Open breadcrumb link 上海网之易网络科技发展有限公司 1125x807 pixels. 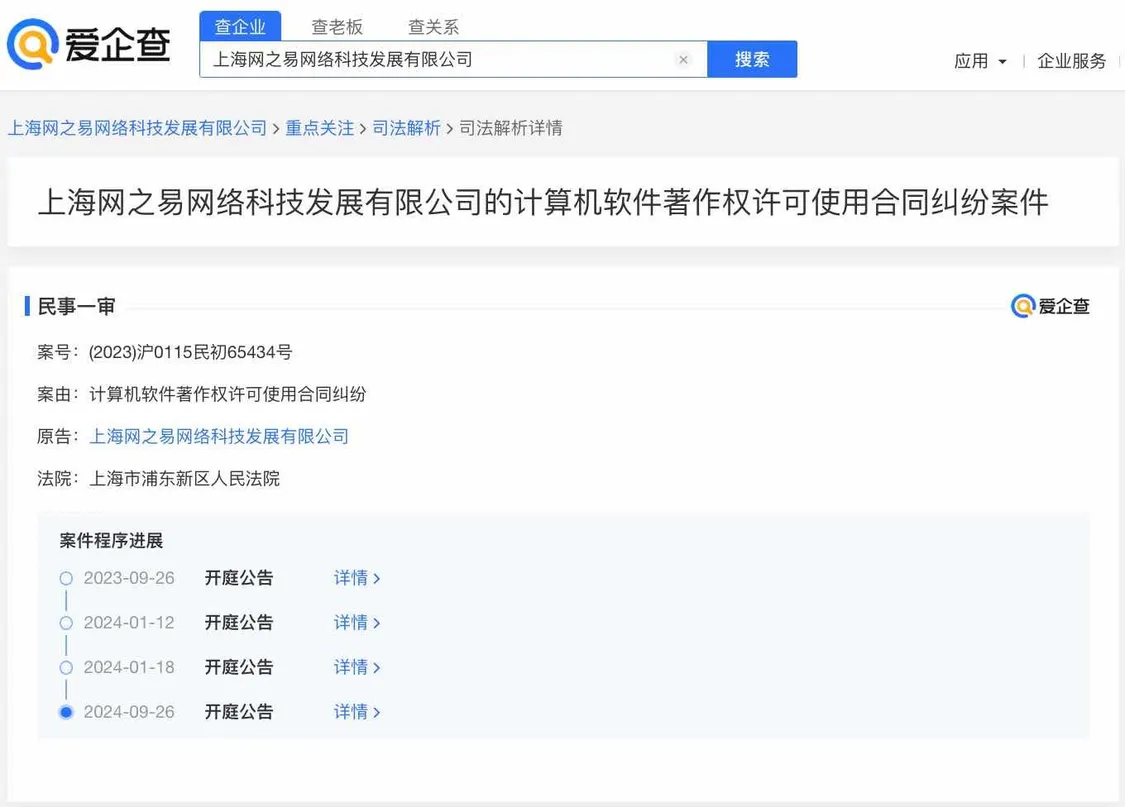[137, 128]
